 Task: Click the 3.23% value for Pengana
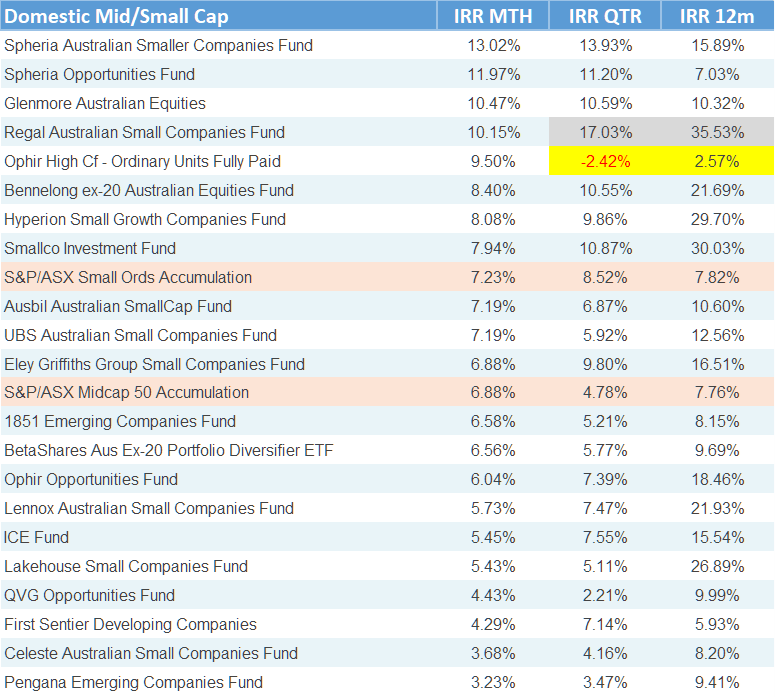tap(493, 682)
